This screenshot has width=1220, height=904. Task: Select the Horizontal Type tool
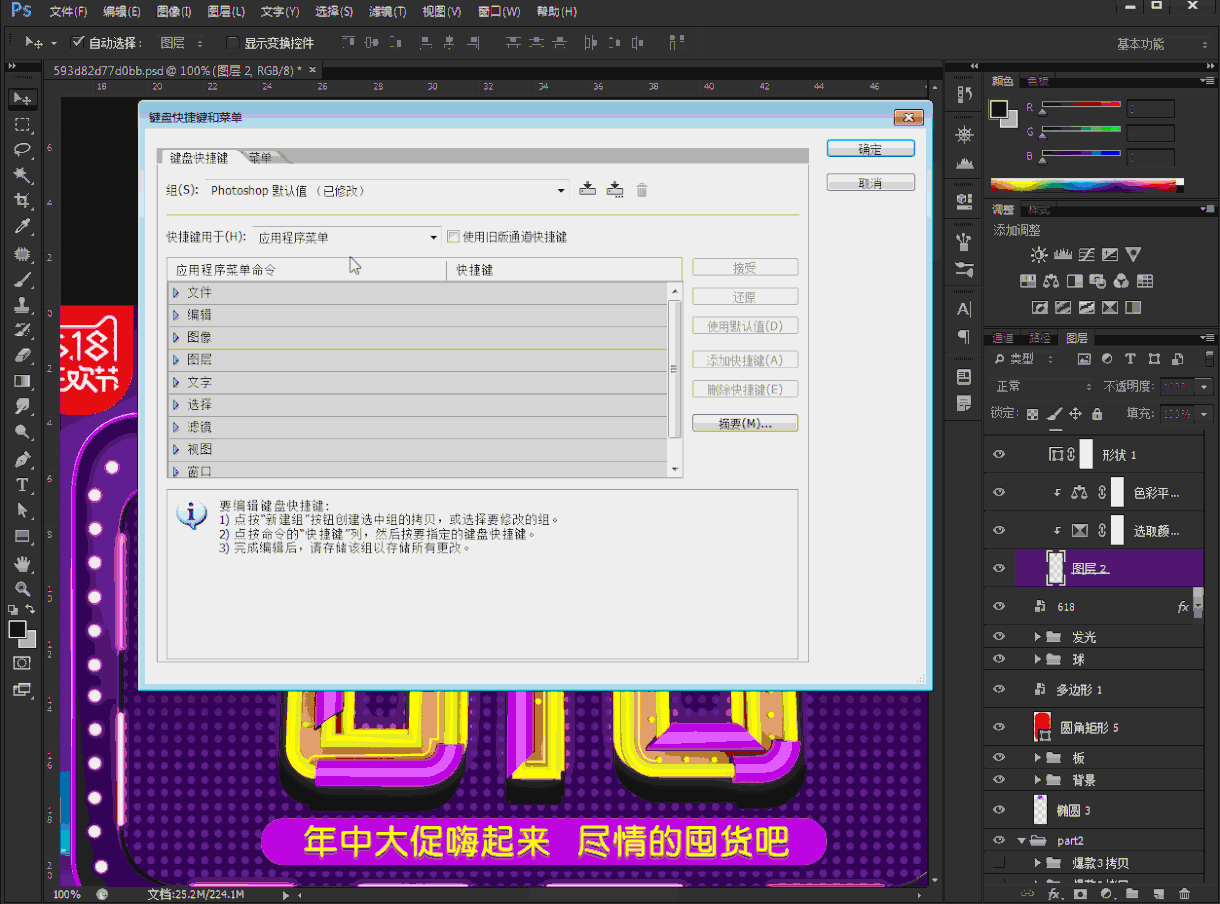point(22,485)
